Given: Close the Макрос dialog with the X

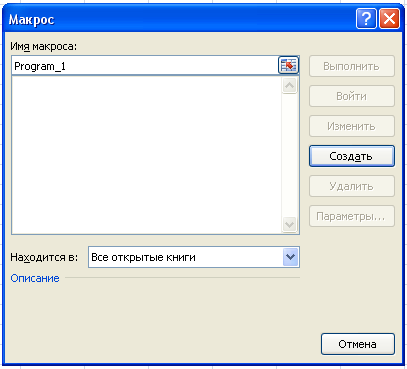Looking at the screenshot, I should coord(389,19).
